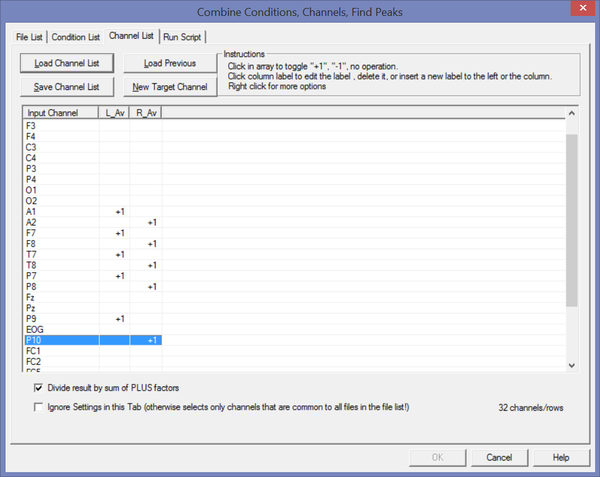Switch to the File List tab
The height and width of the screenshot is (477, 600).
coord(30,37)
